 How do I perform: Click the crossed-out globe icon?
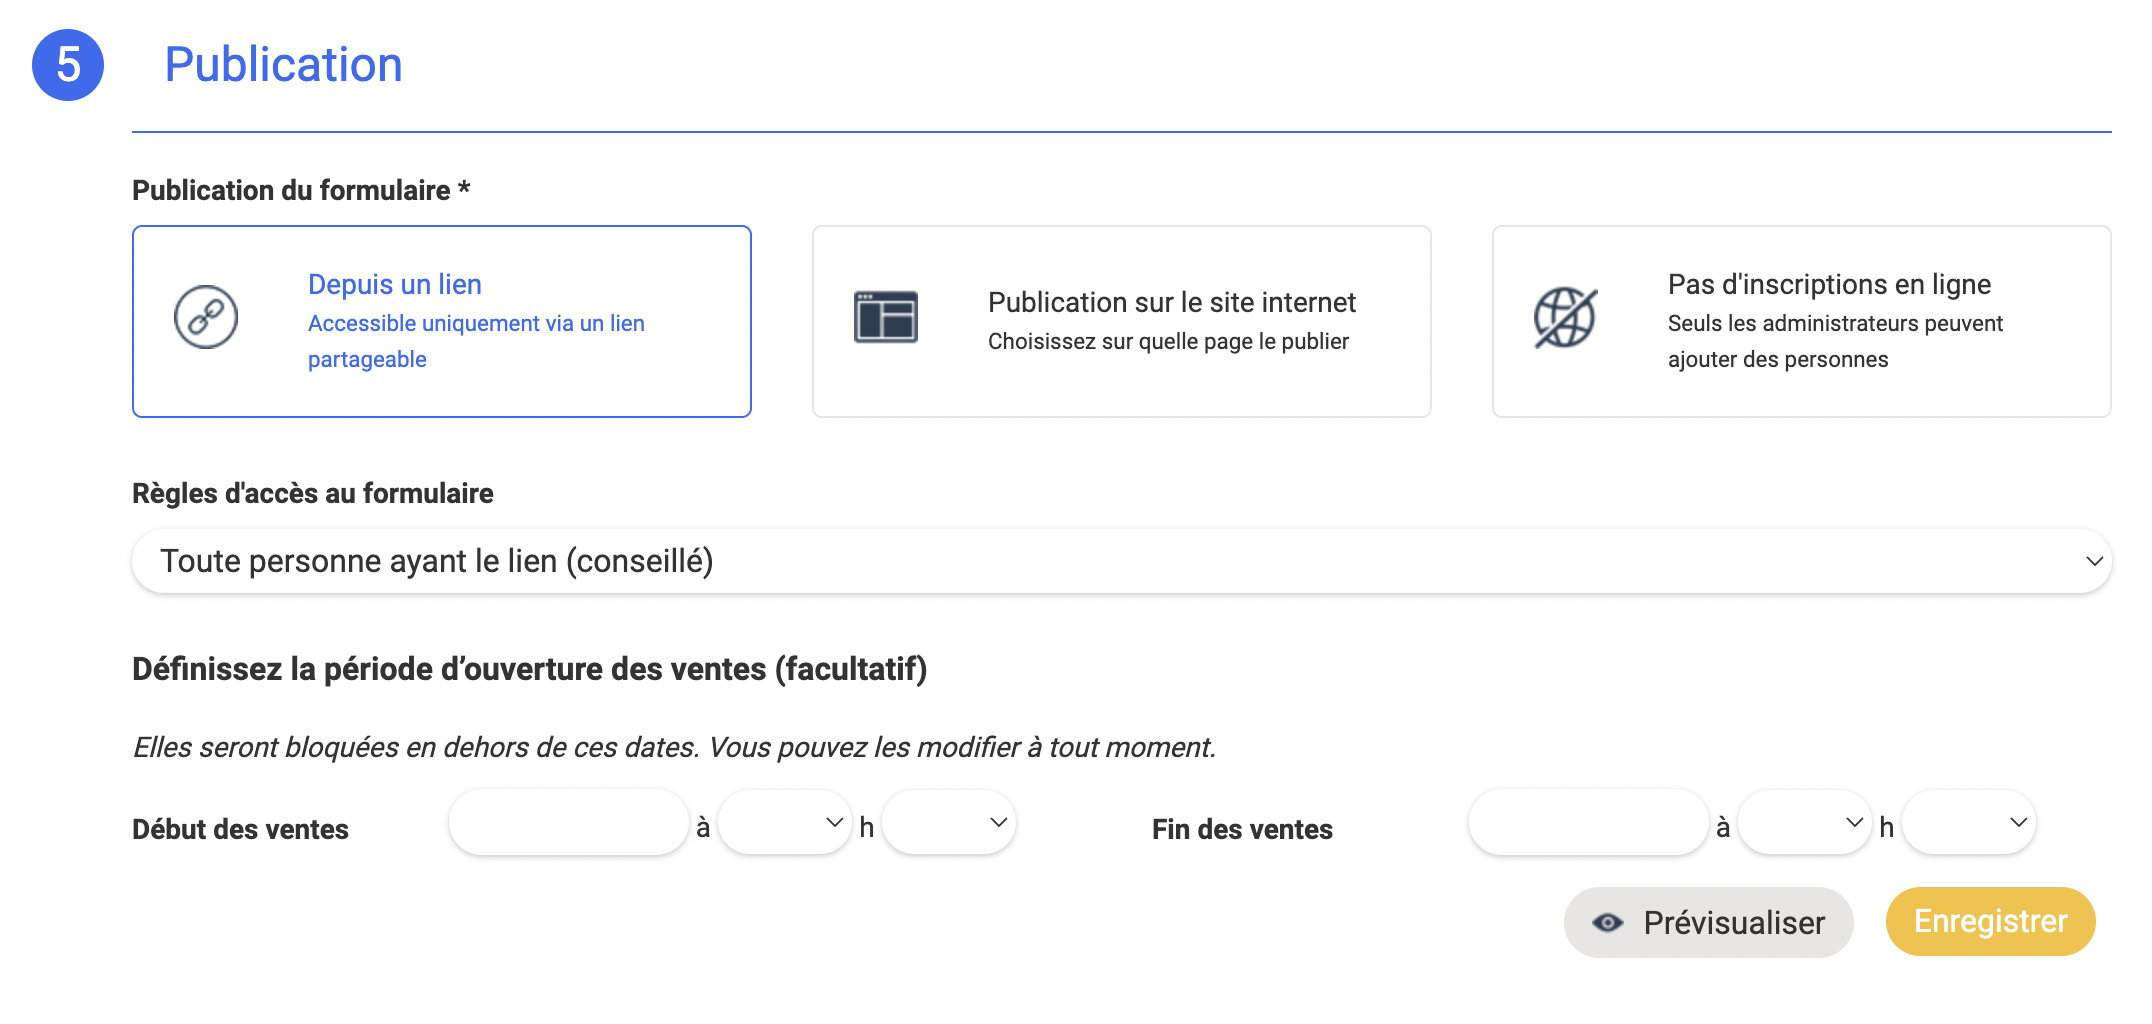1565,318
